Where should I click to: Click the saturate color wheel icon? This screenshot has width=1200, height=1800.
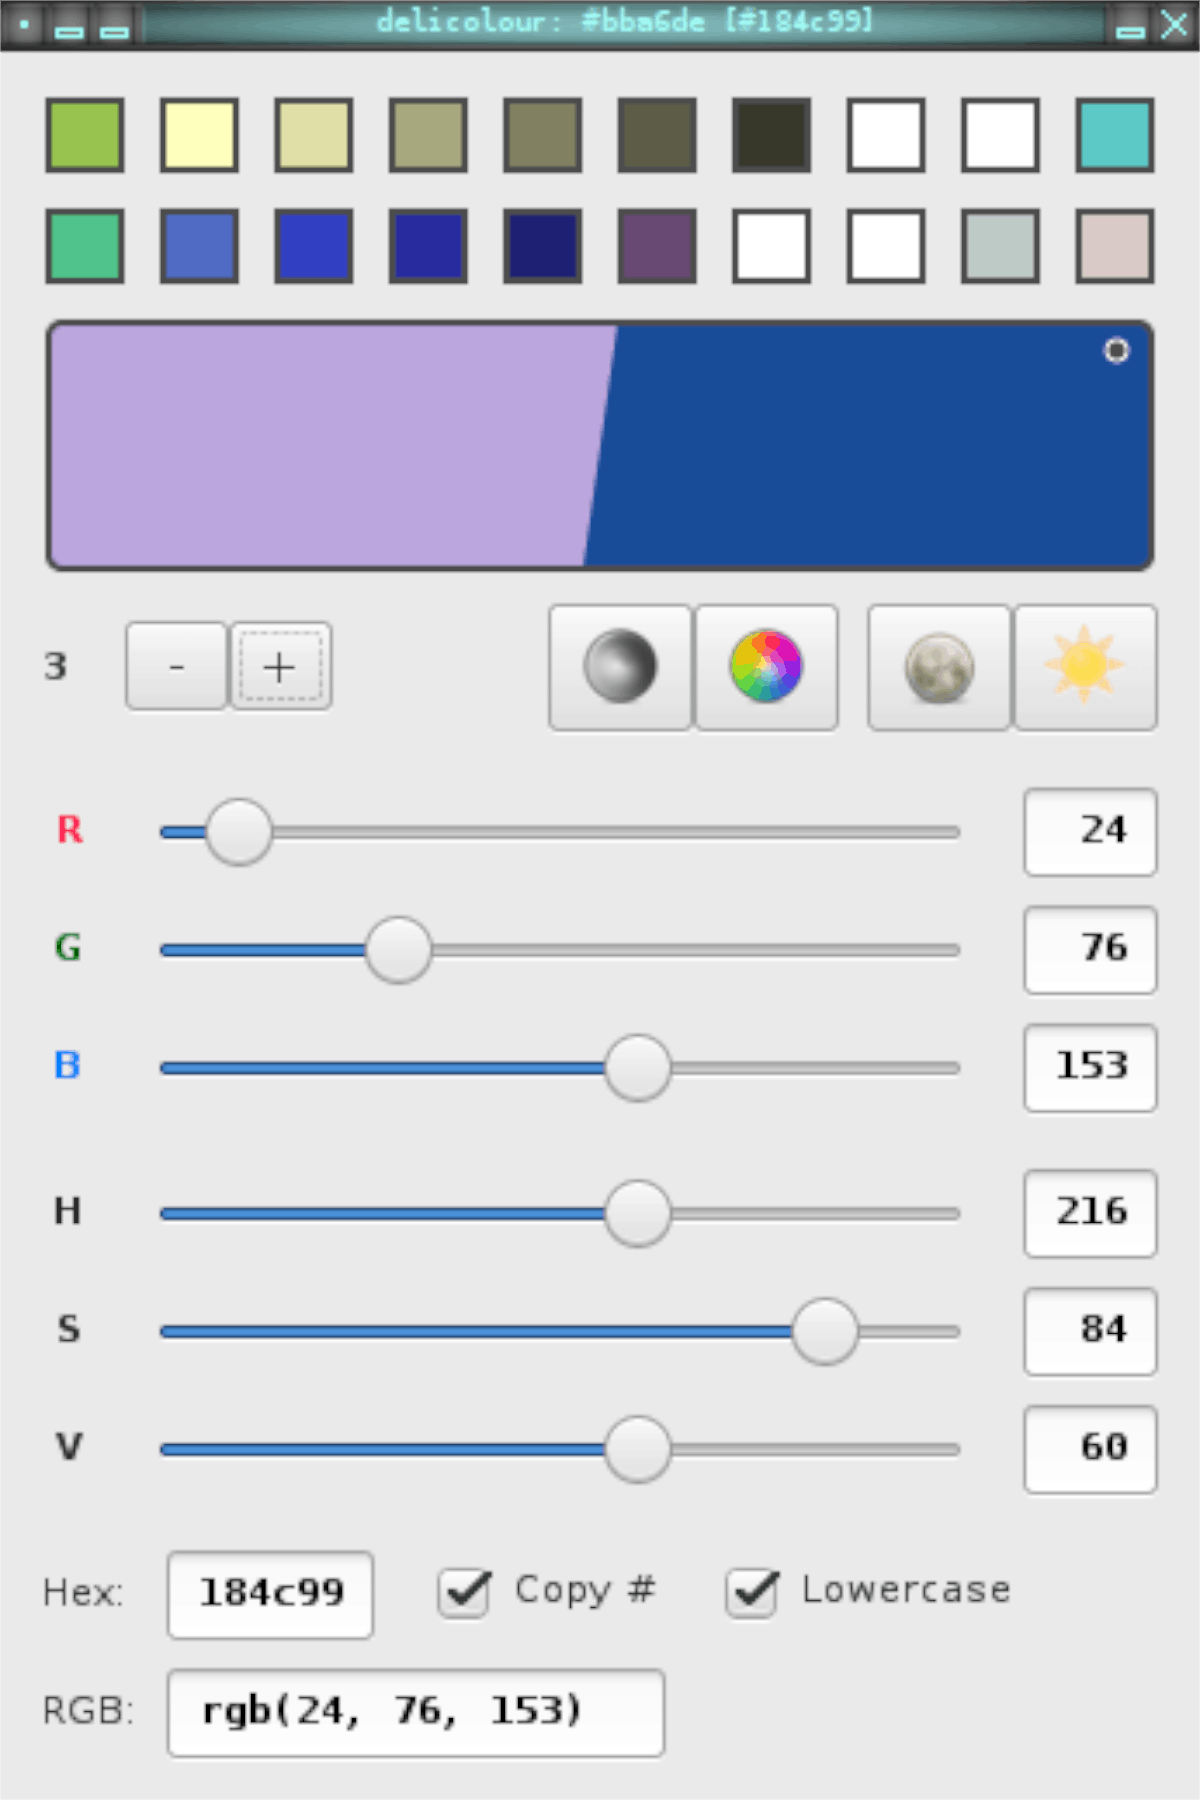[x=766, y=667]
